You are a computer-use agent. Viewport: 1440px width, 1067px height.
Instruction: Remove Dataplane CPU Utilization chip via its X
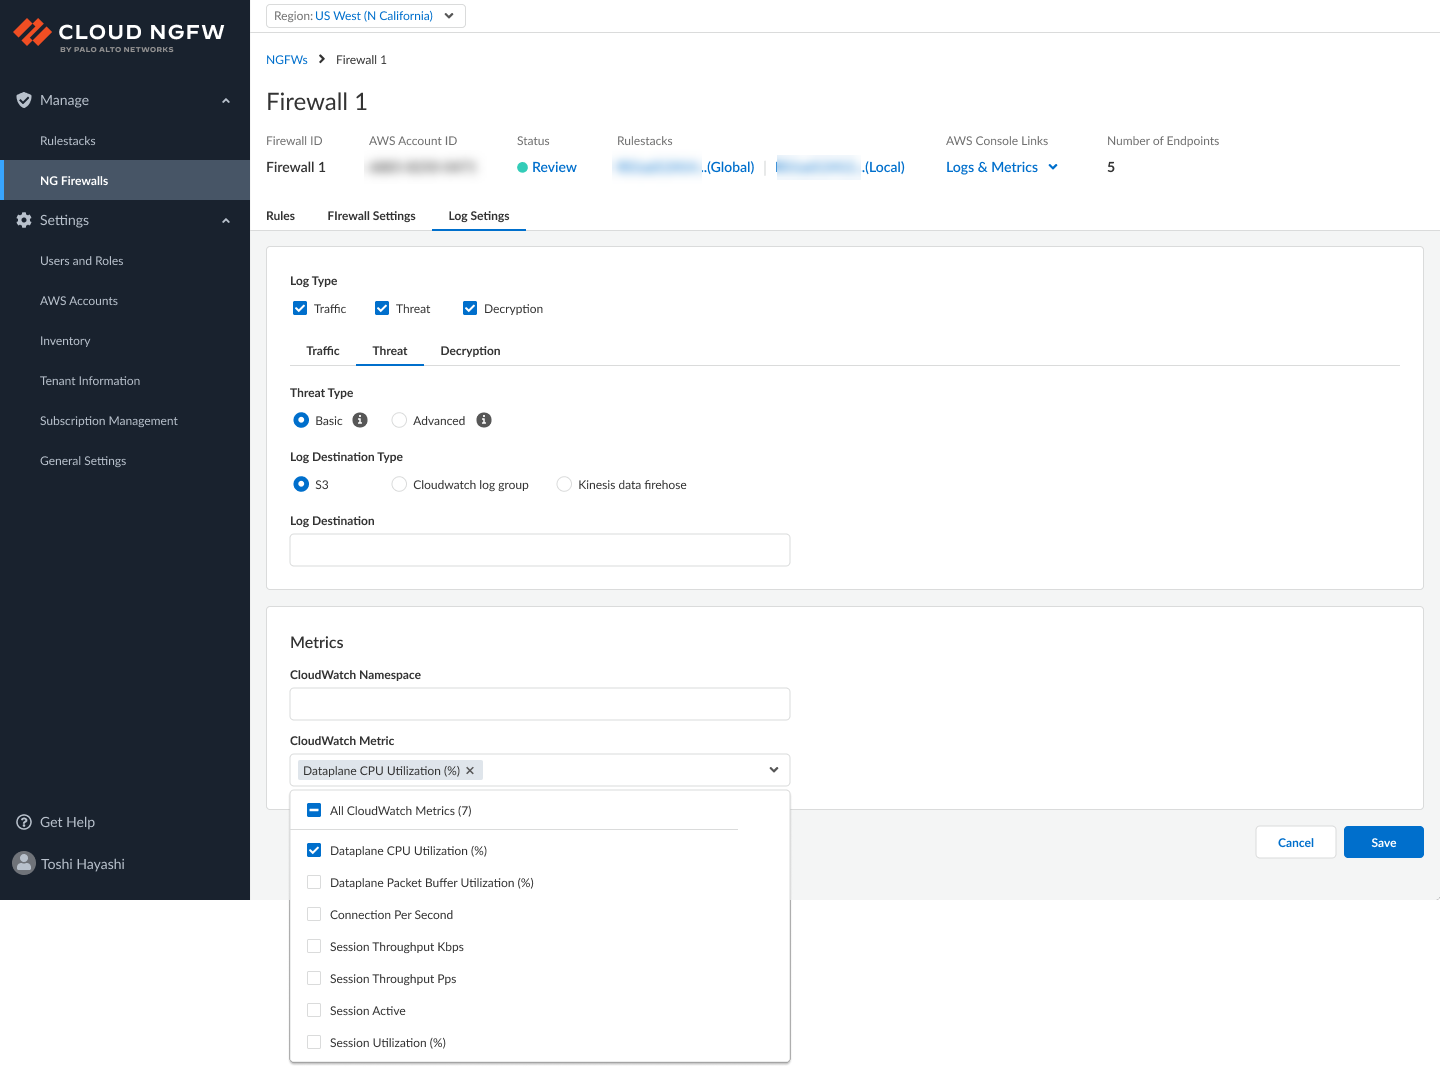470,770
